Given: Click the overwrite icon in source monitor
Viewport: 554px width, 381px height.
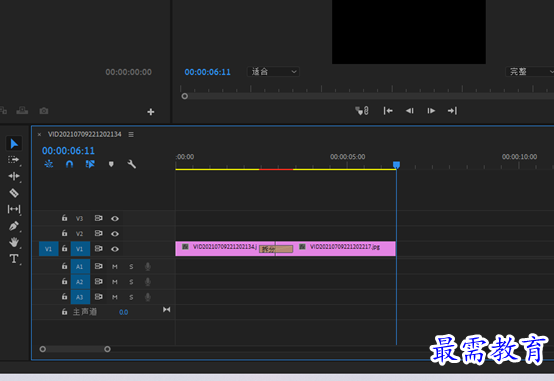Looking at the screenshot, I should tap(22, 111).
